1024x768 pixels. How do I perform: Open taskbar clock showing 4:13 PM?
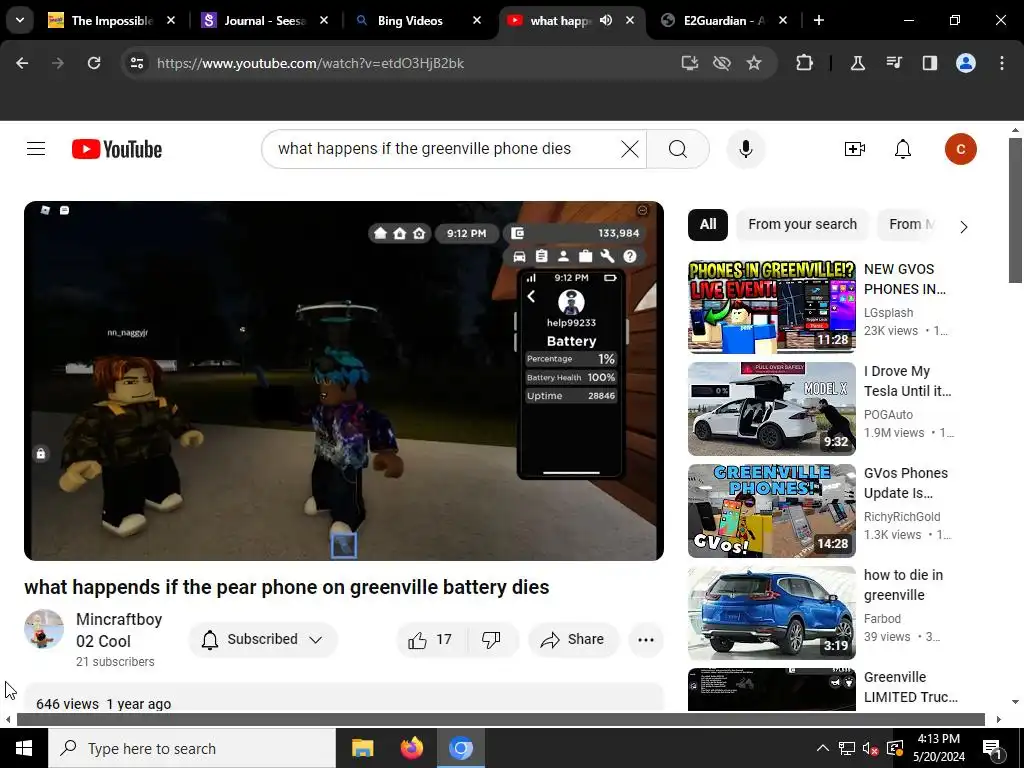938,748
